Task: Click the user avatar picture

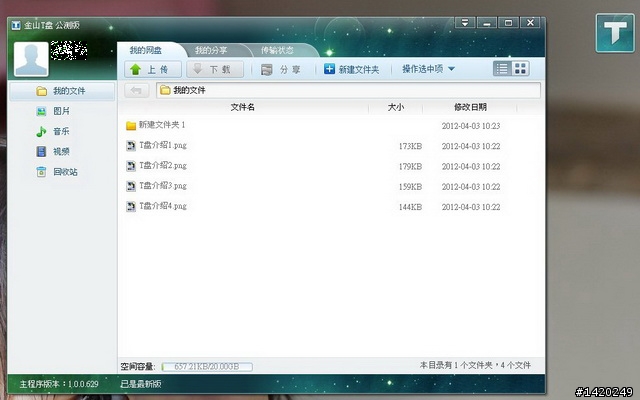Action: [x=31, y=59]
